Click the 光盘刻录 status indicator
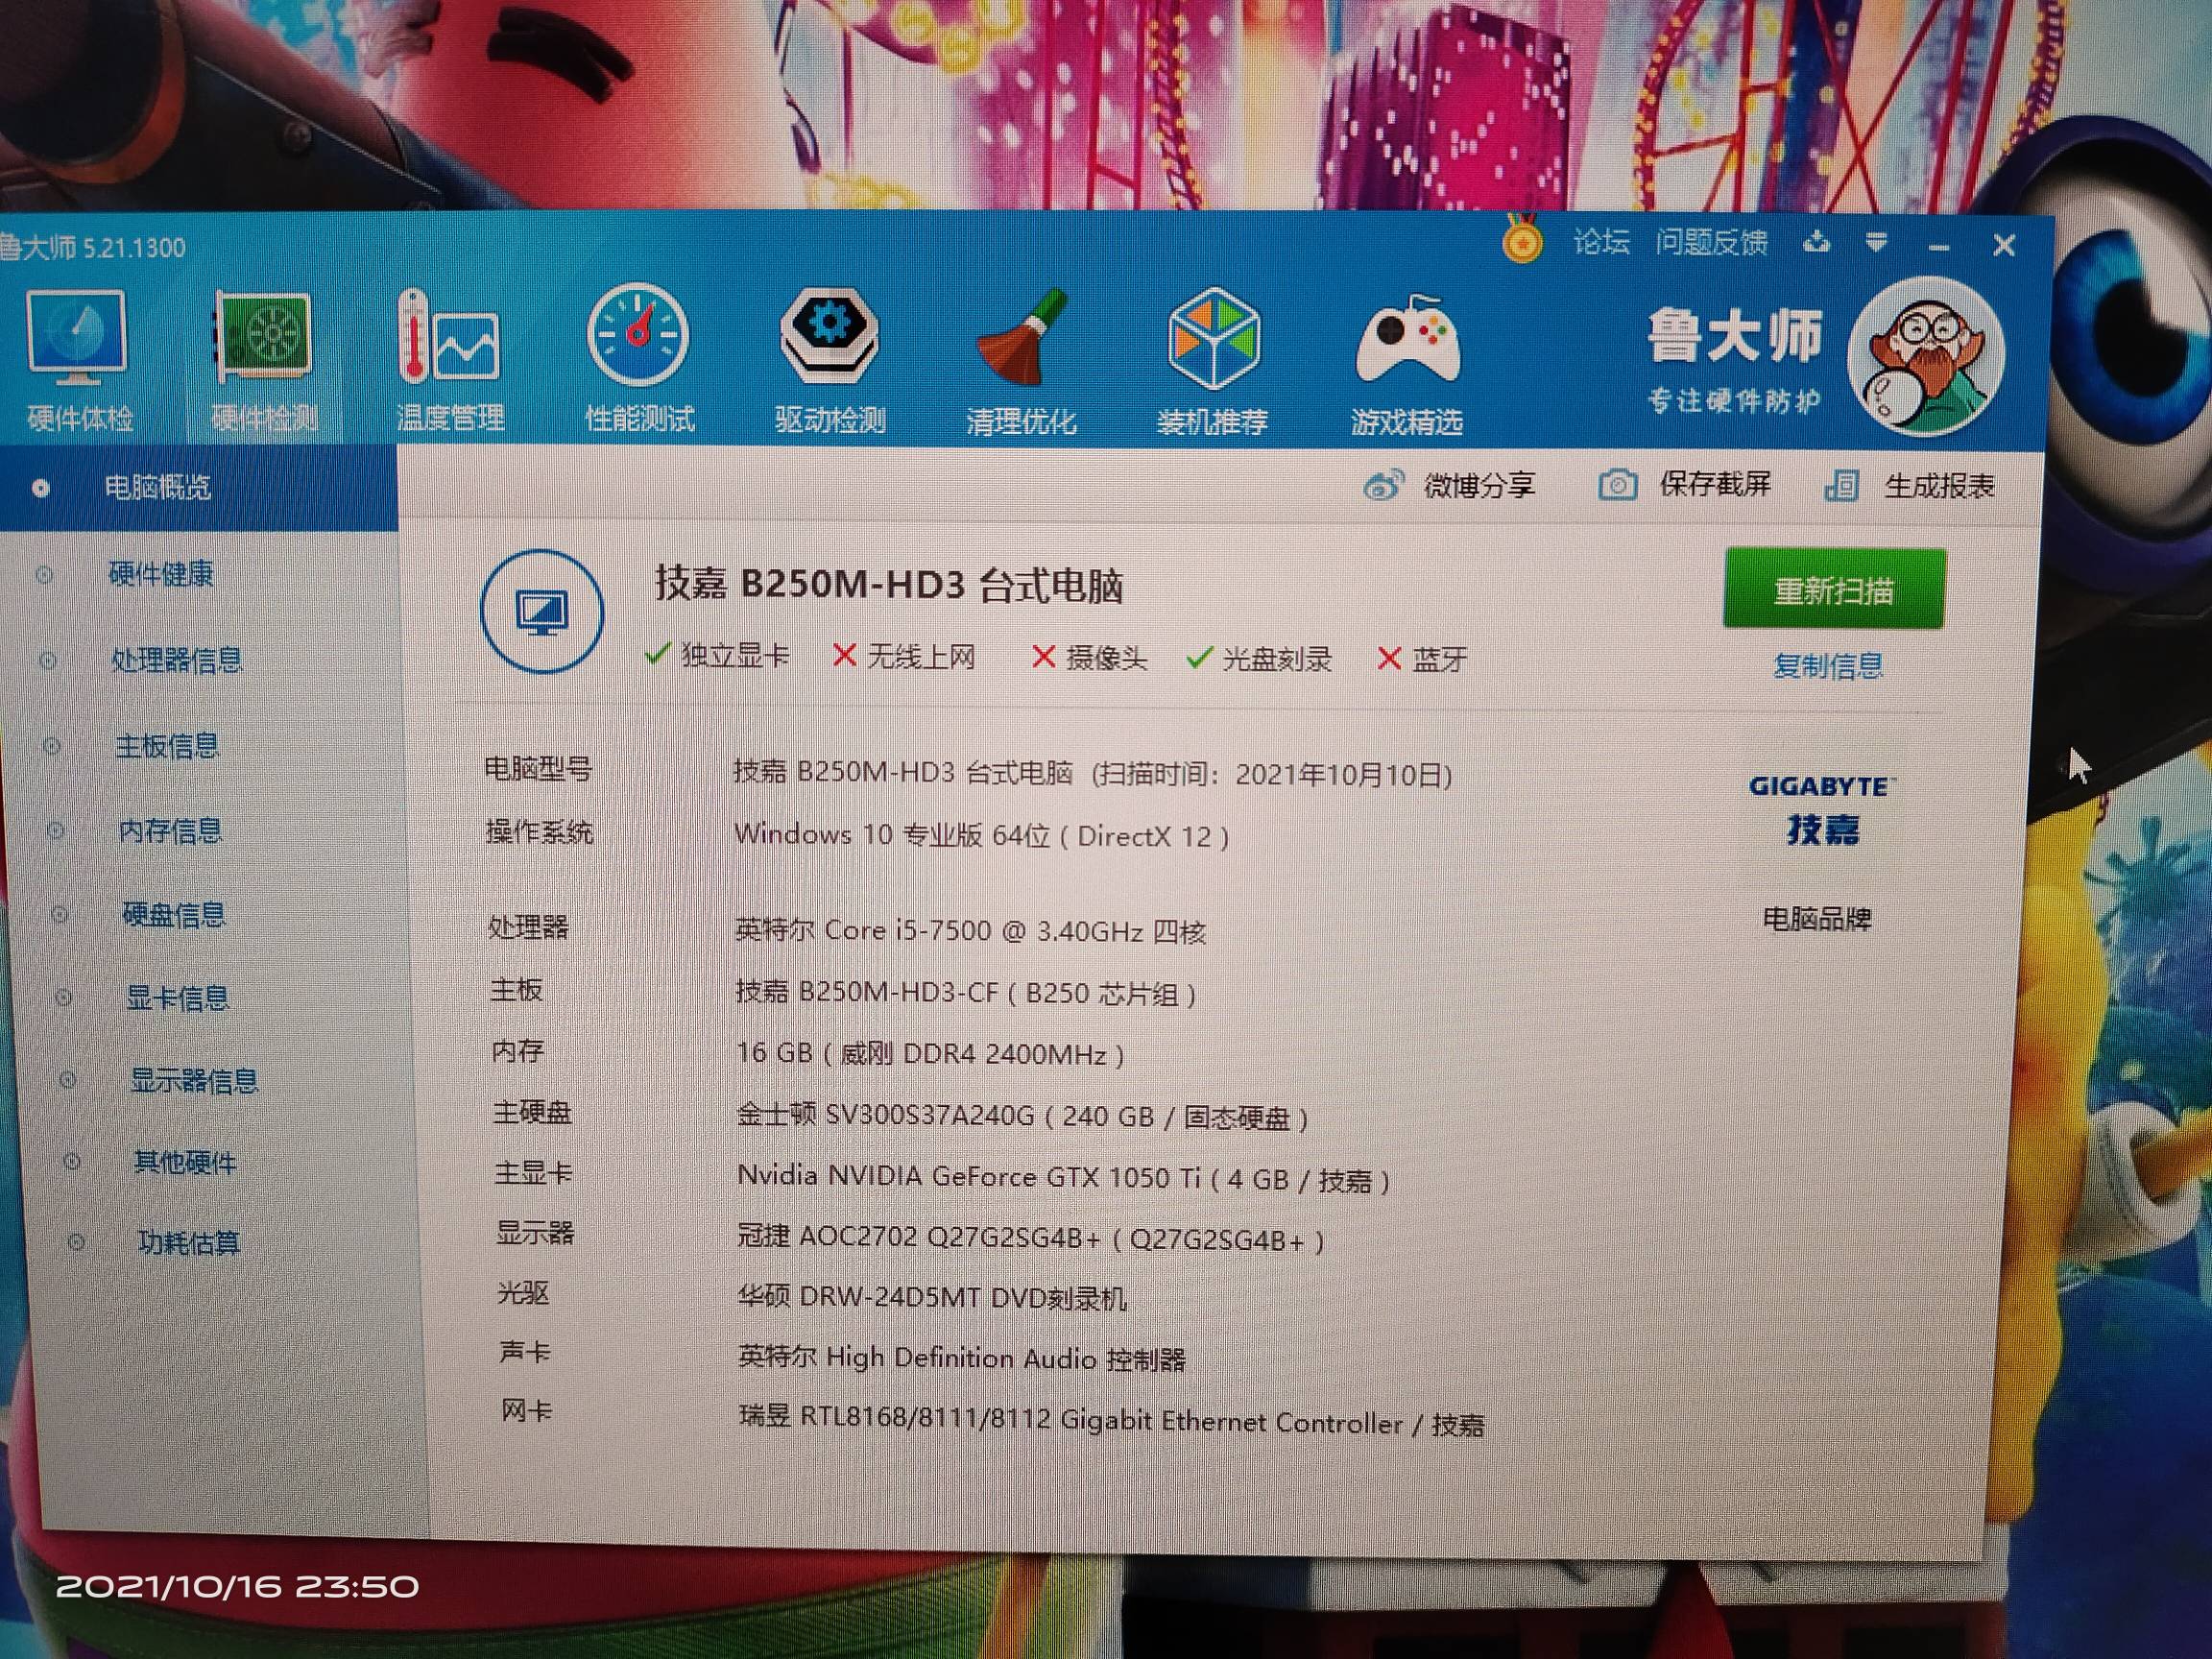 1259,659
